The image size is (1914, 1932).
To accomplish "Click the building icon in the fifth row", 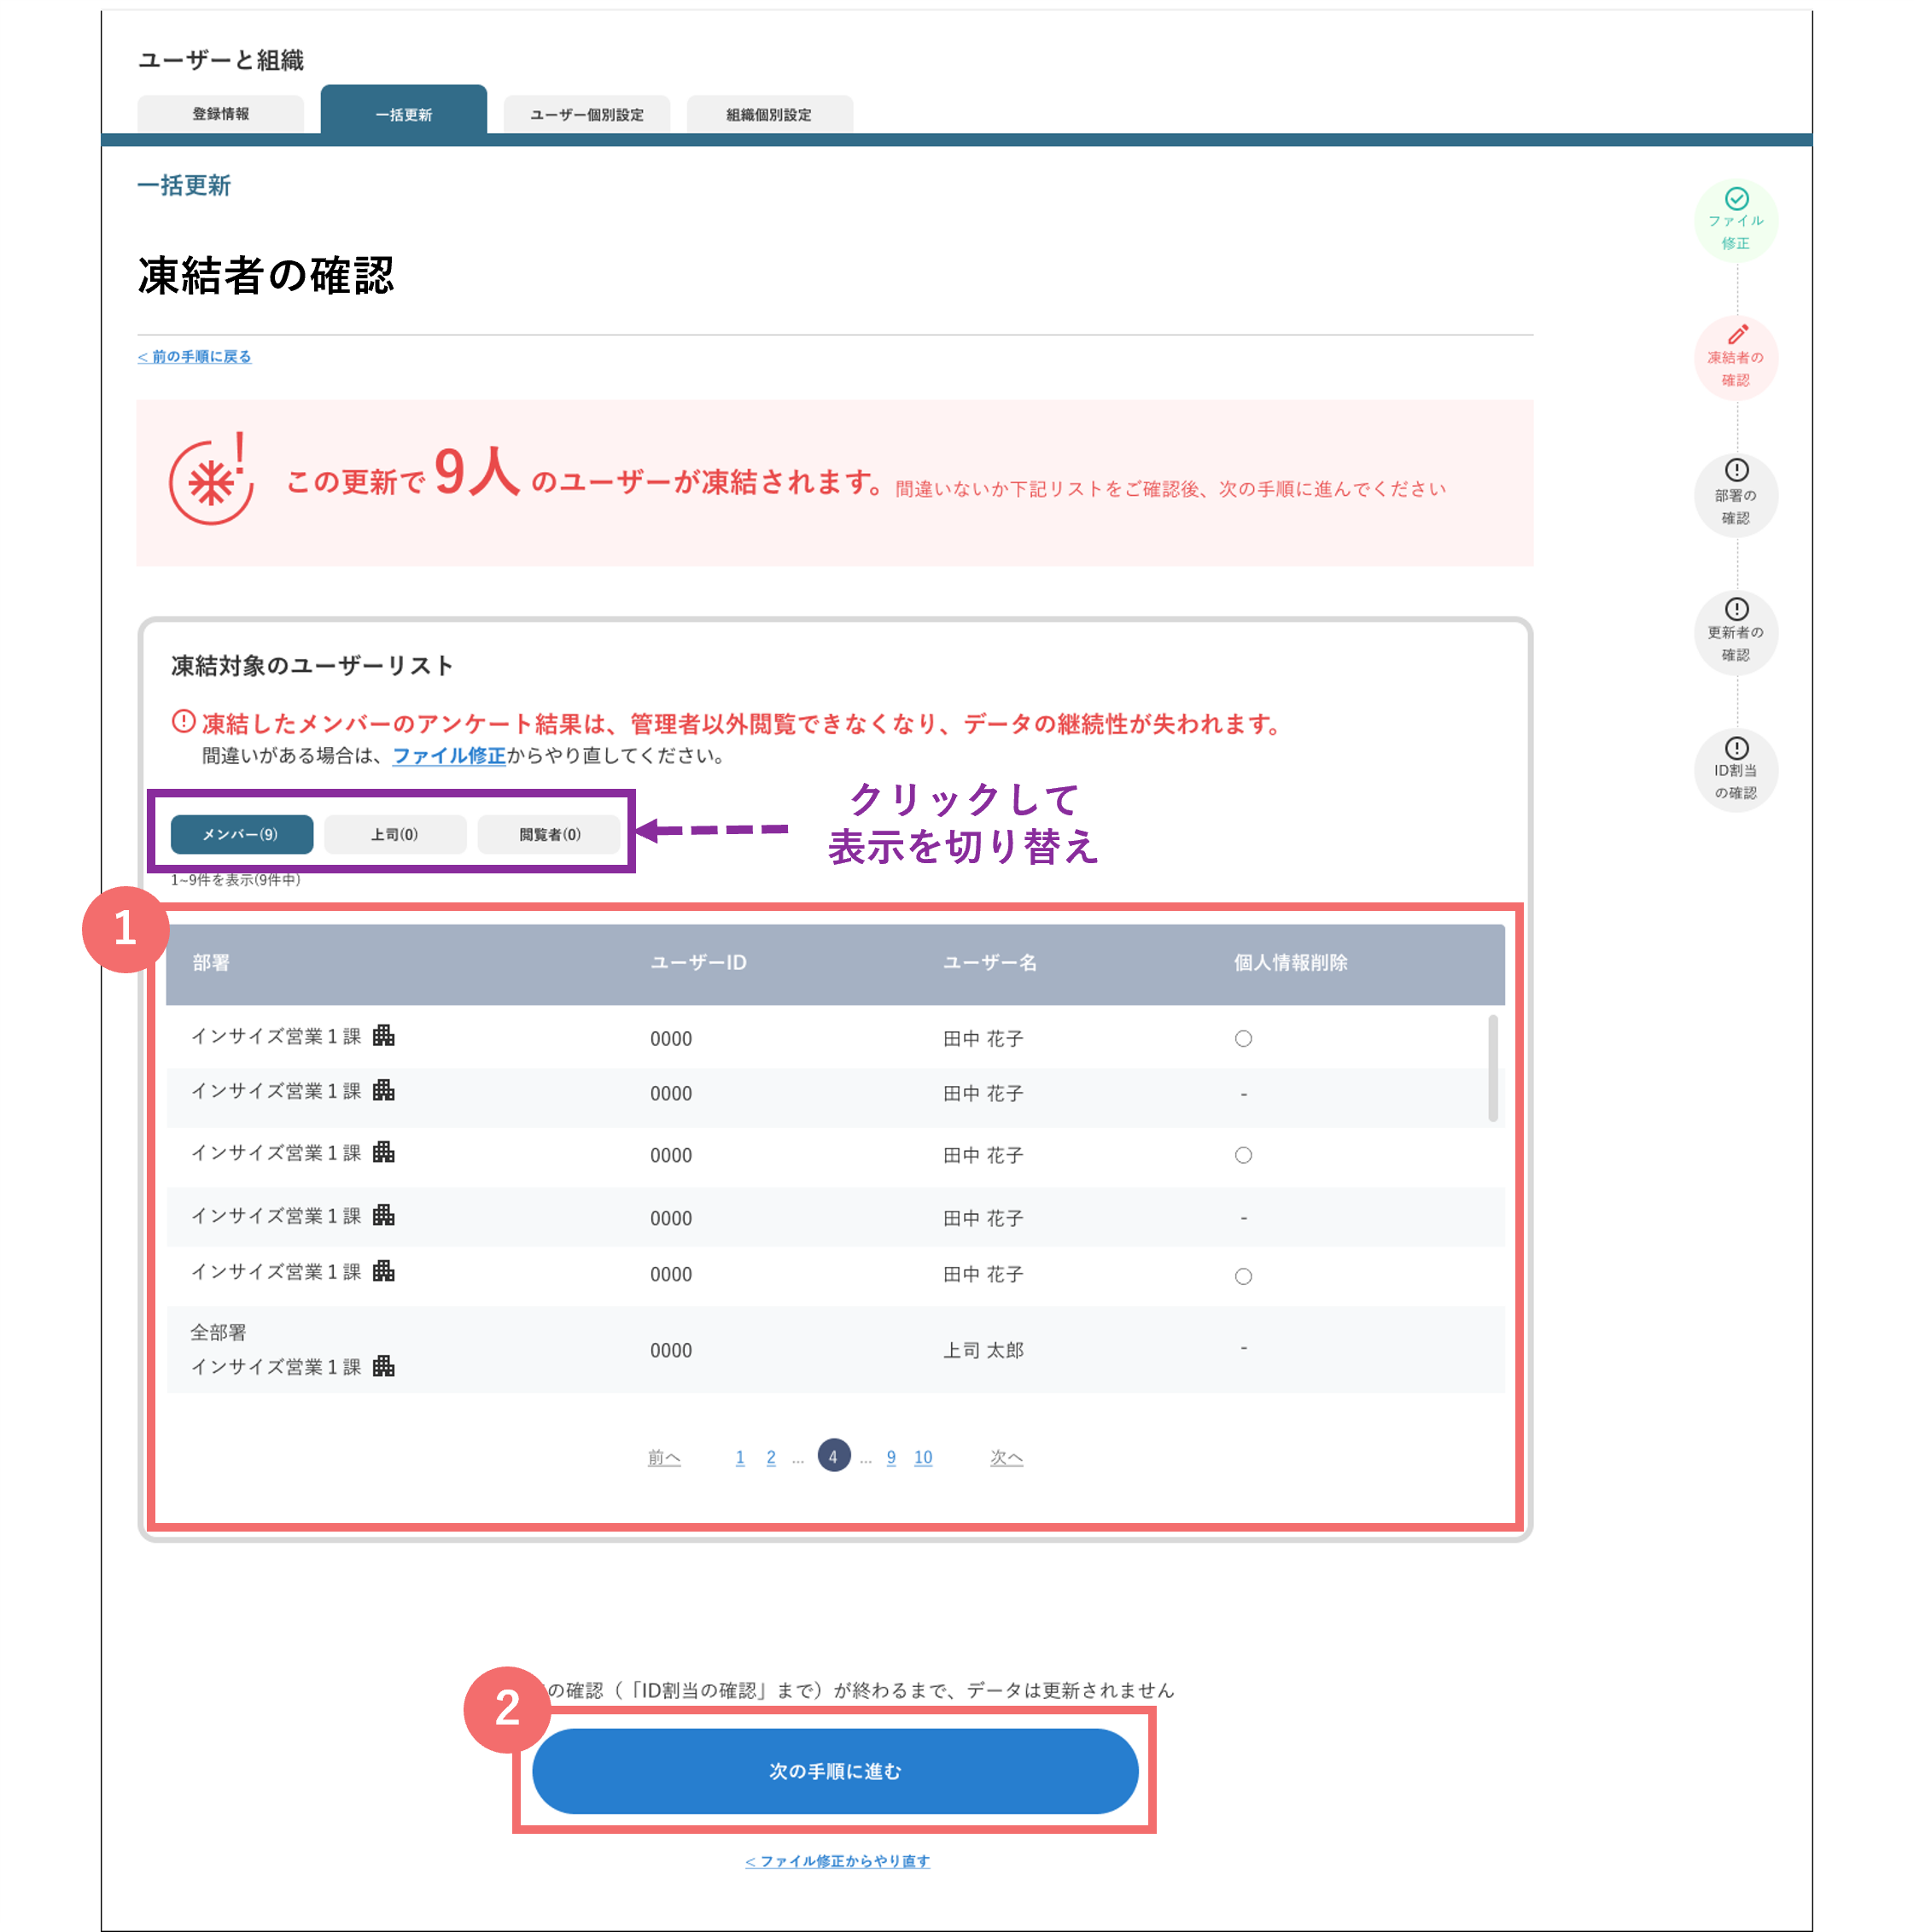I will 384,1271.
